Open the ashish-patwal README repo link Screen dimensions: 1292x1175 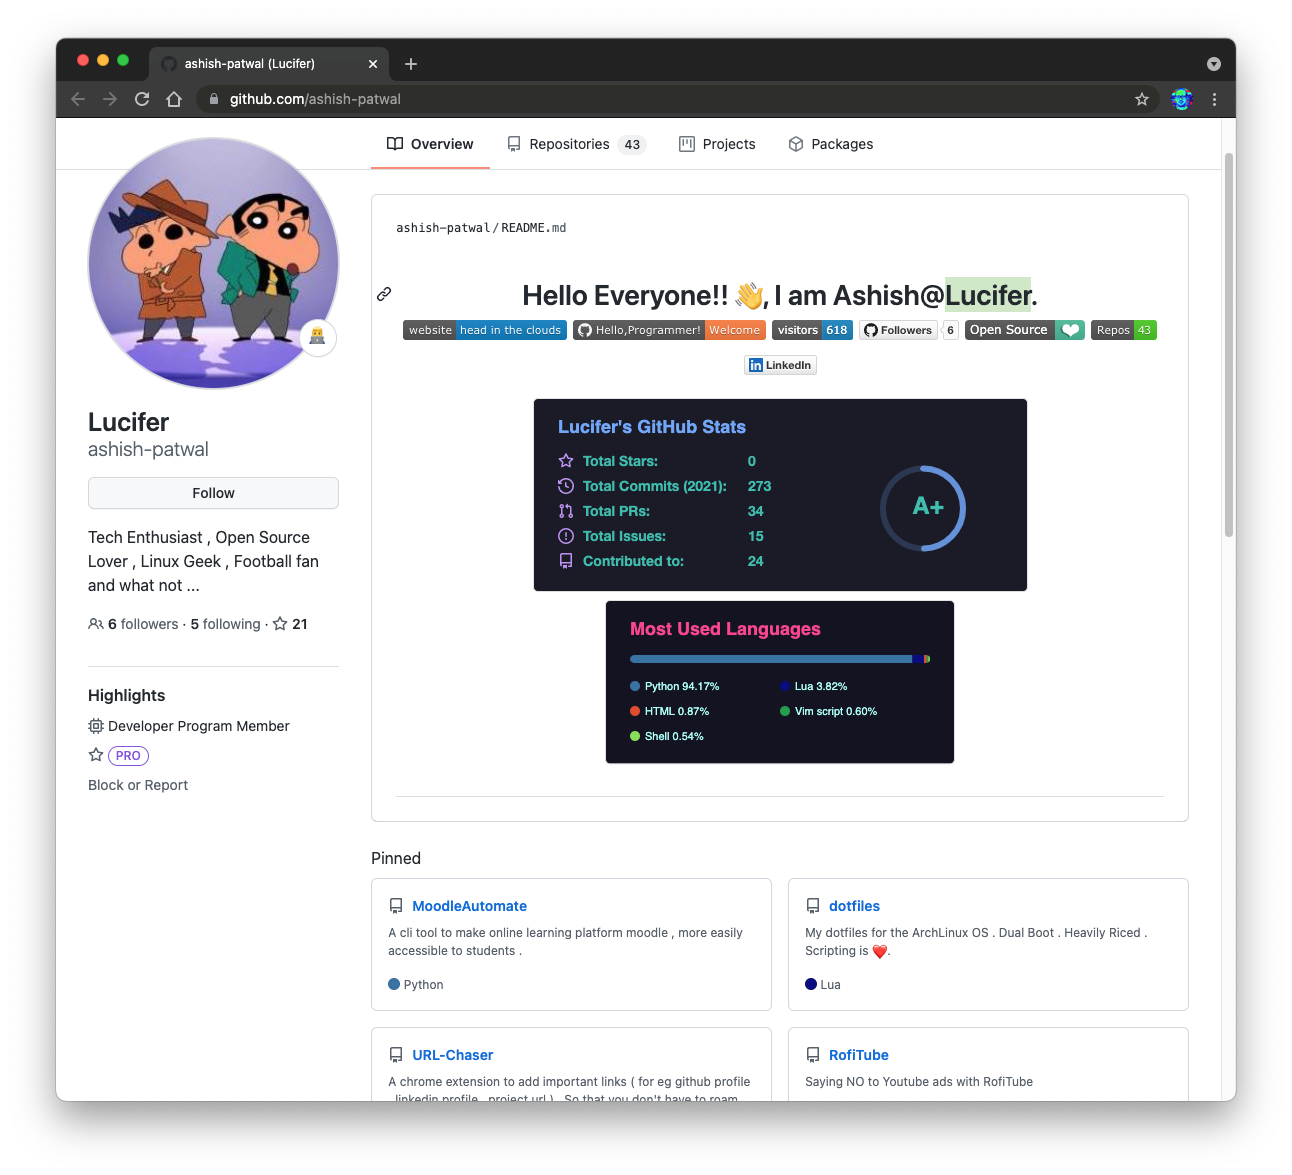[x=443, y=228]
